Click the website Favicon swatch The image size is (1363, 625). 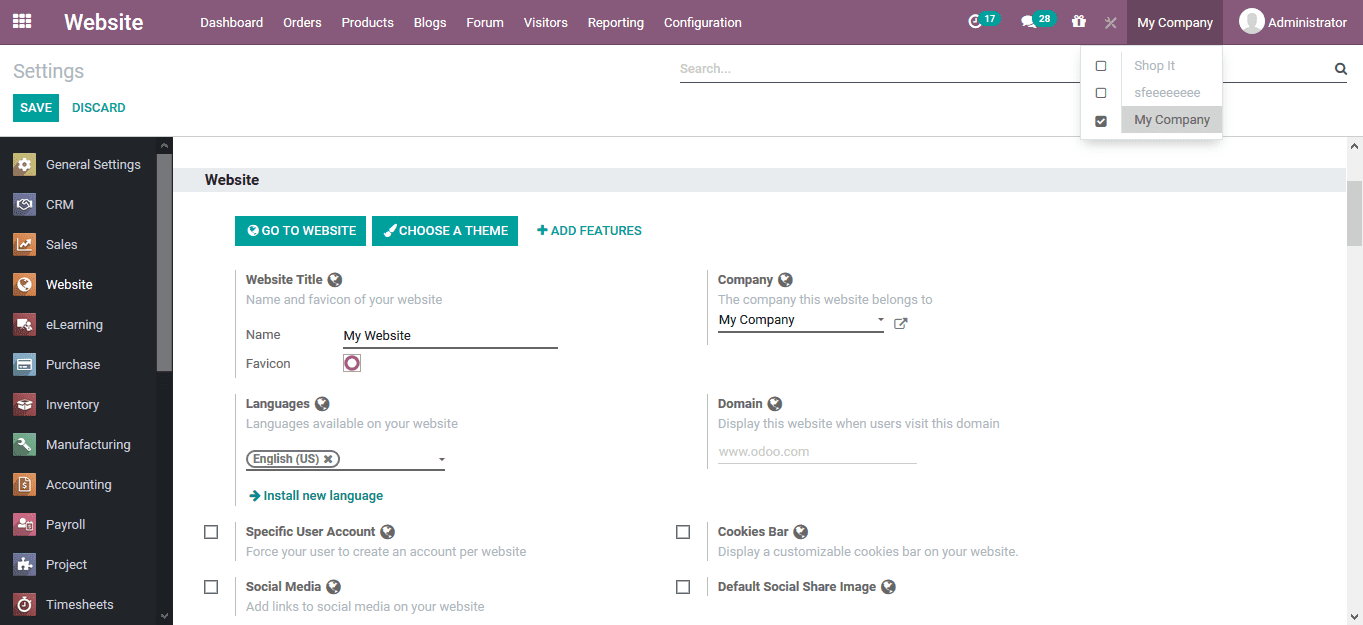click(x=351, y=362)
